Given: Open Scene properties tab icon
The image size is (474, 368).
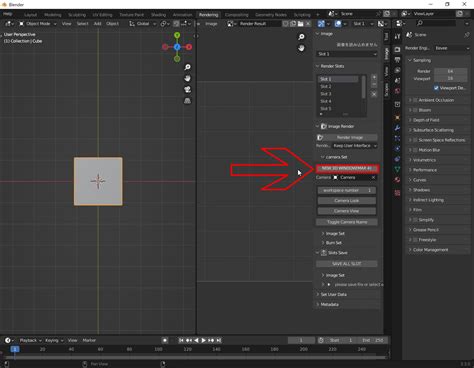Looking at the screenshot, I should (397, 81).
